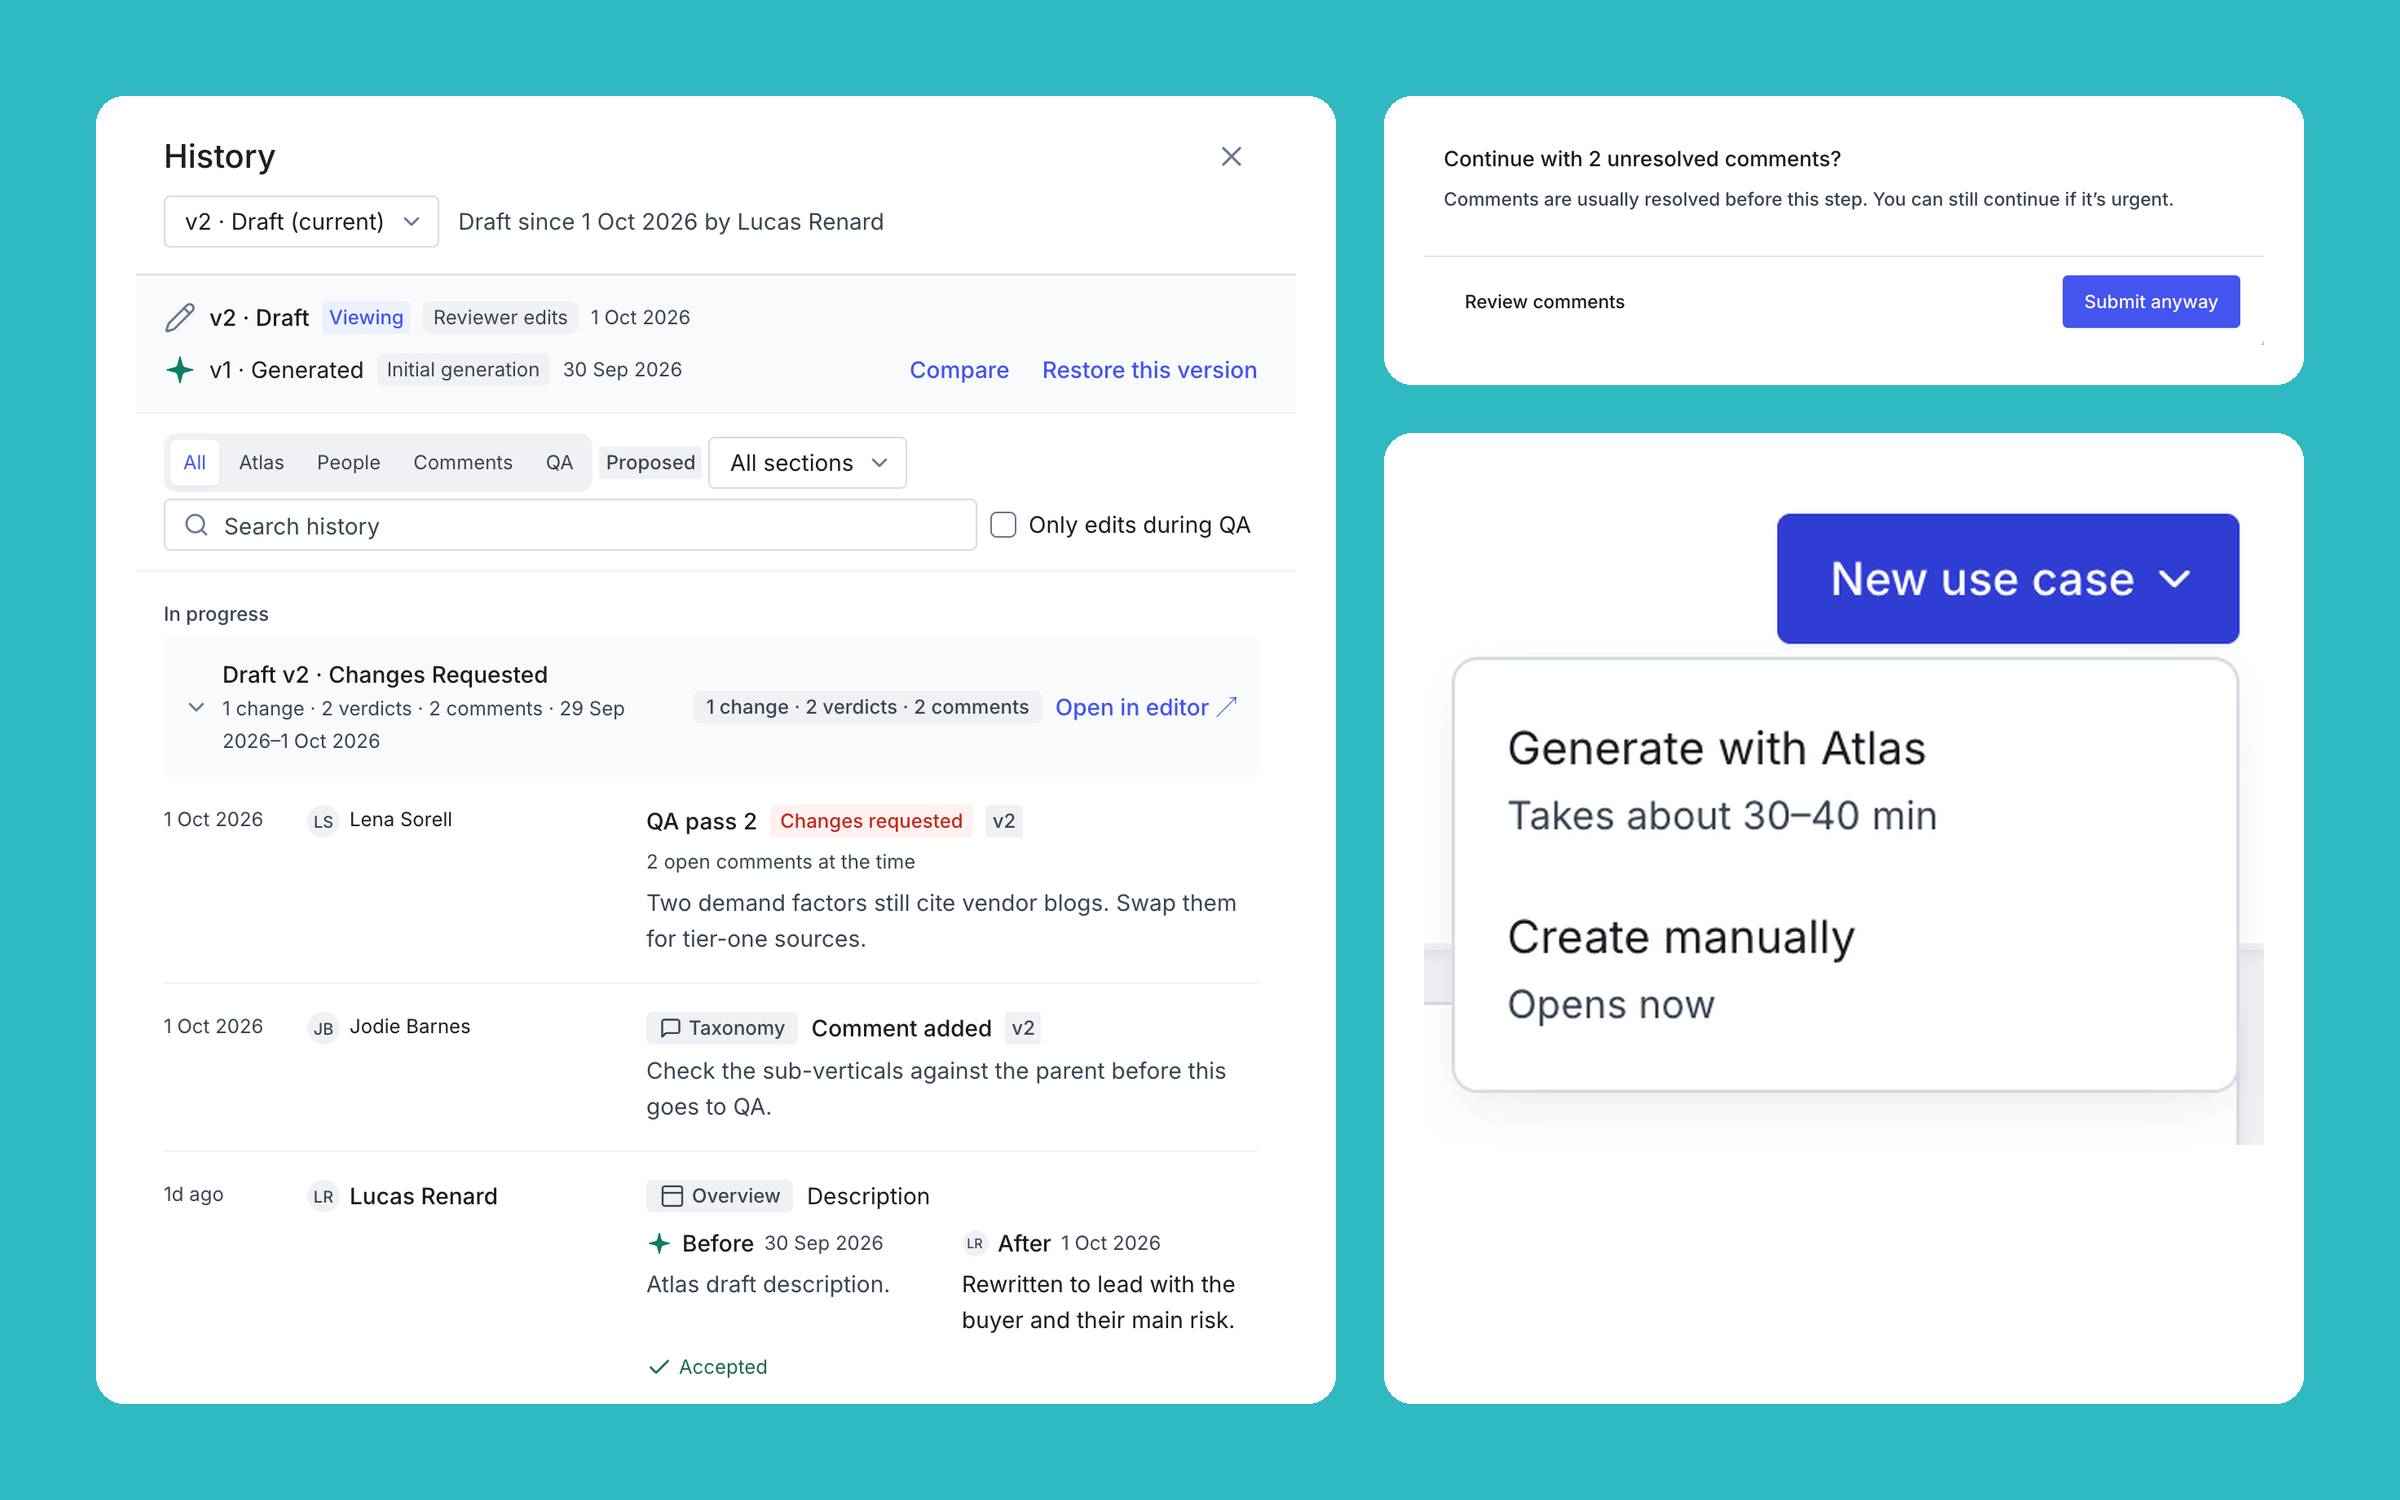Image resolution: width=2400 pixels, height=1500 pixels.
Task: Enable Only edits during QA checkbox
Action: coord(1003,525)
